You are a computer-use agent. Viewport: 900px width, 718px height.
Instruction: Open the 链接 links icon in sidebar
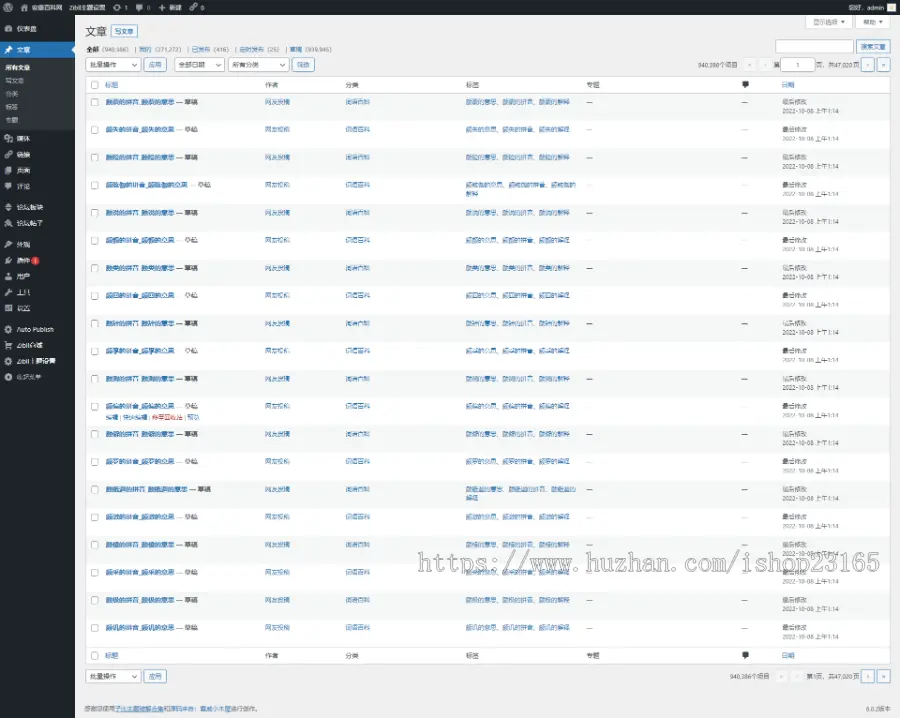coord(9,154)
